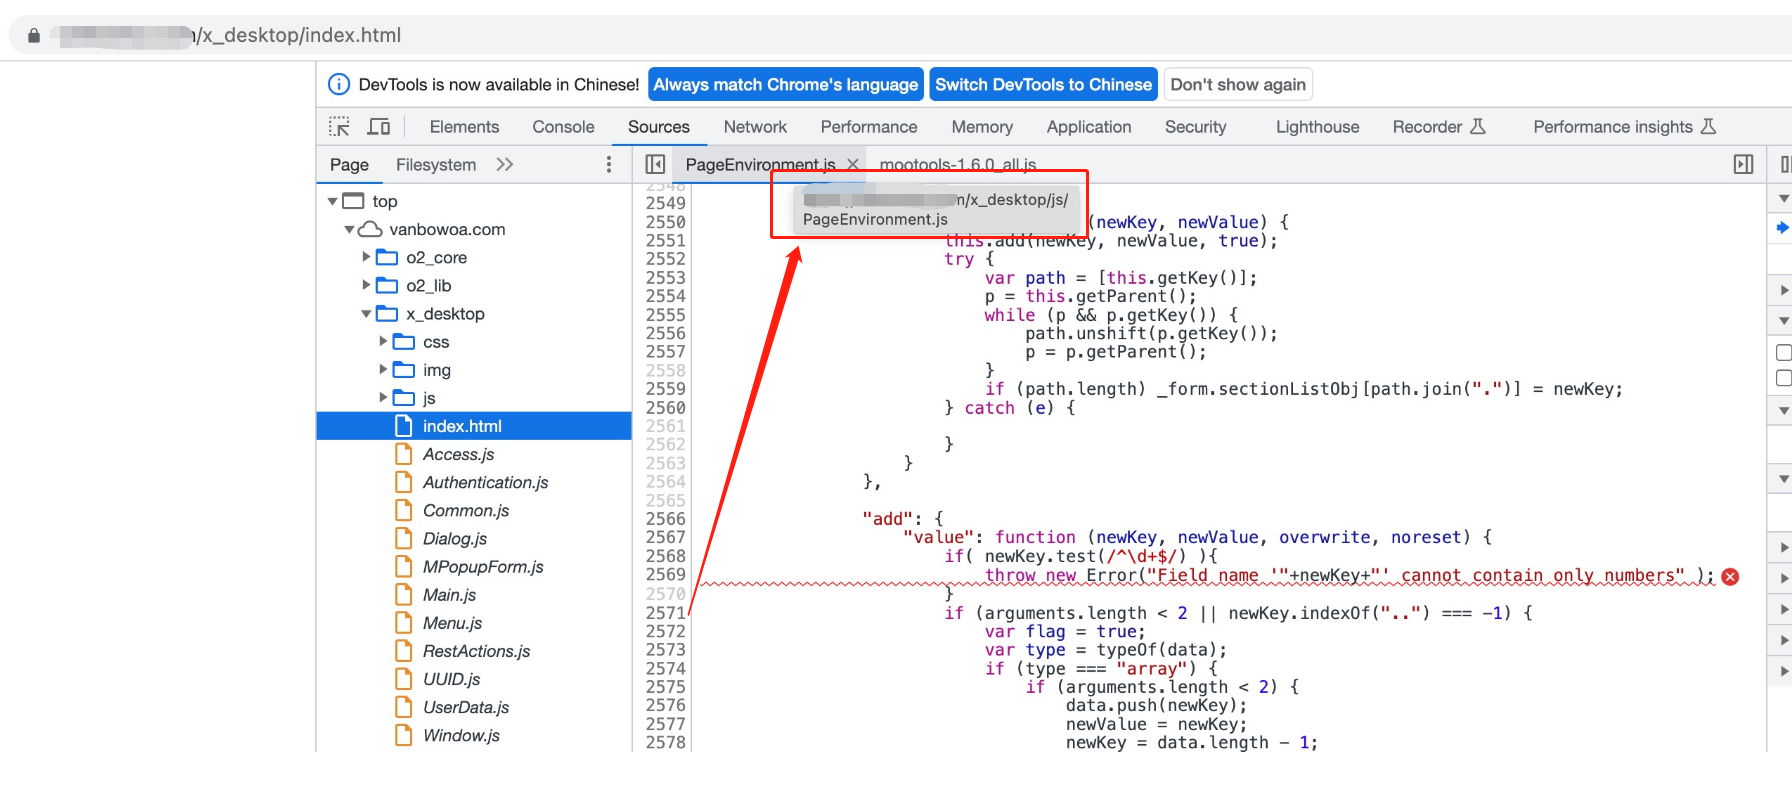1792x801 pixels.
Task: Click the lock icon in the address bar
Action: [x=34, y=36]
